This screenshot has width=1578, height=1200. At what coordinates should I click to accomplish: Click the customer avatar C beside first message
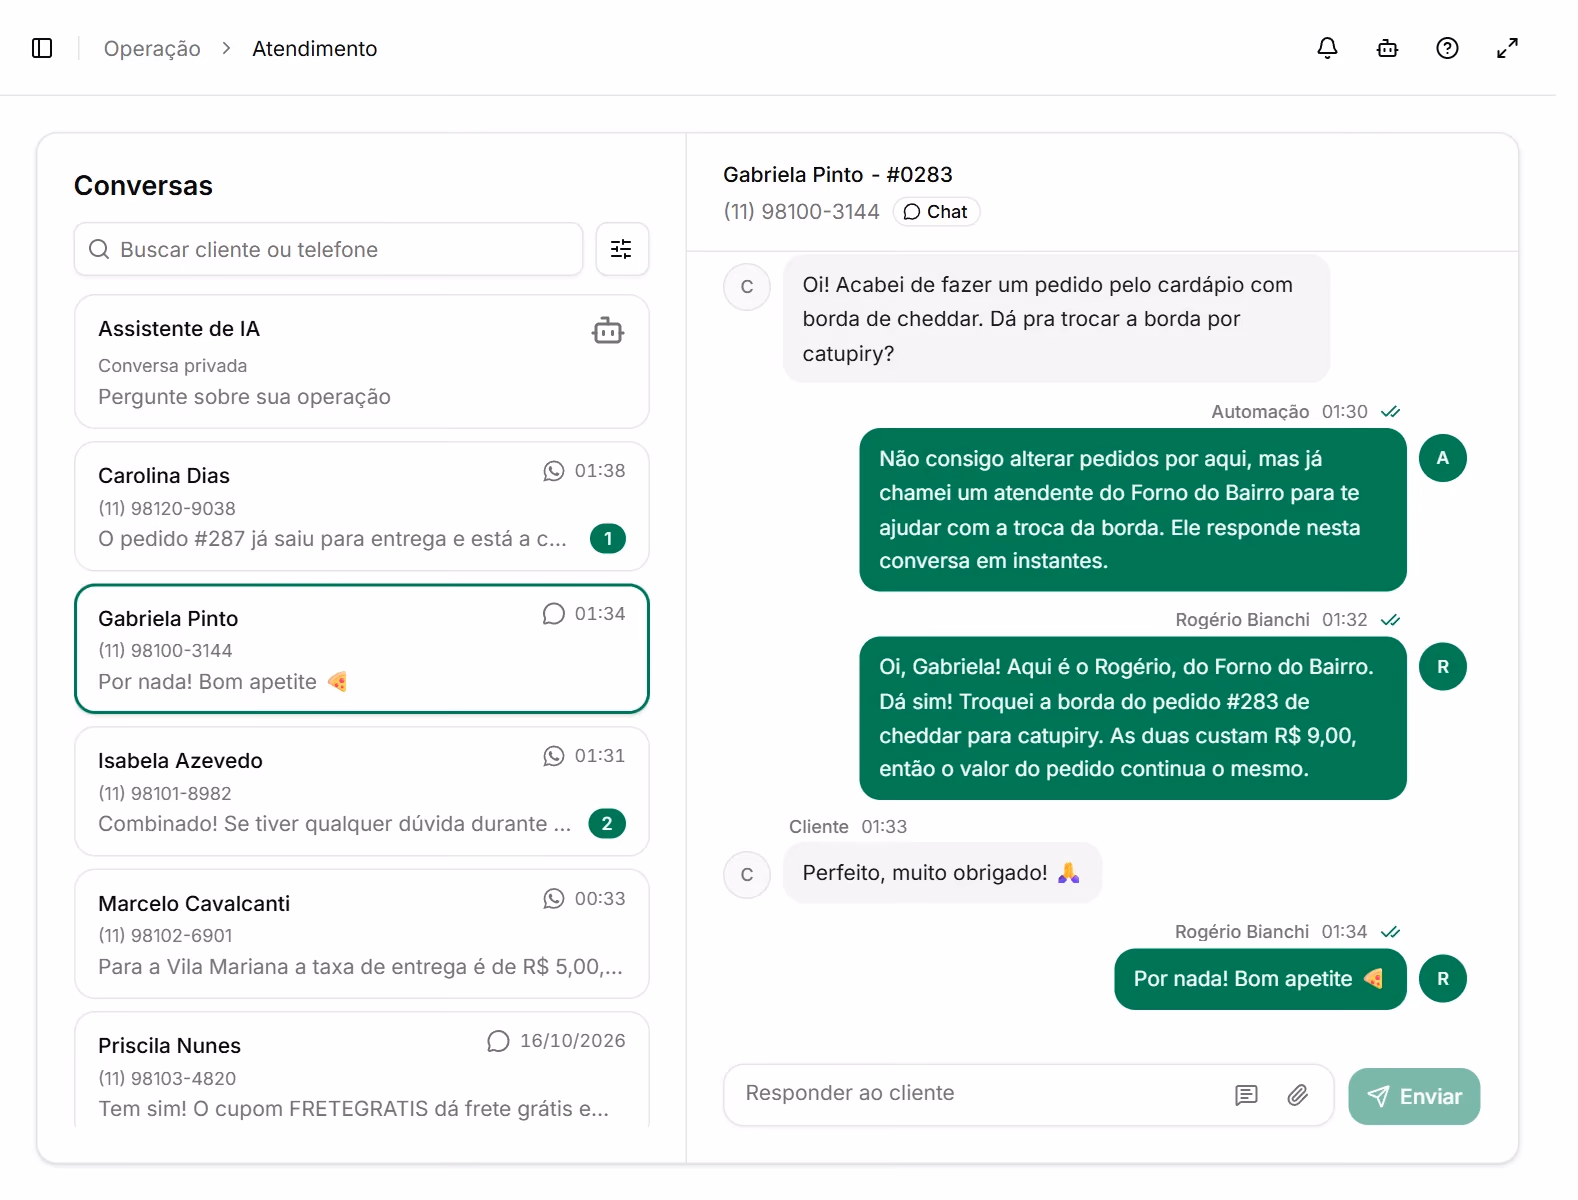[x=747, y=287]
